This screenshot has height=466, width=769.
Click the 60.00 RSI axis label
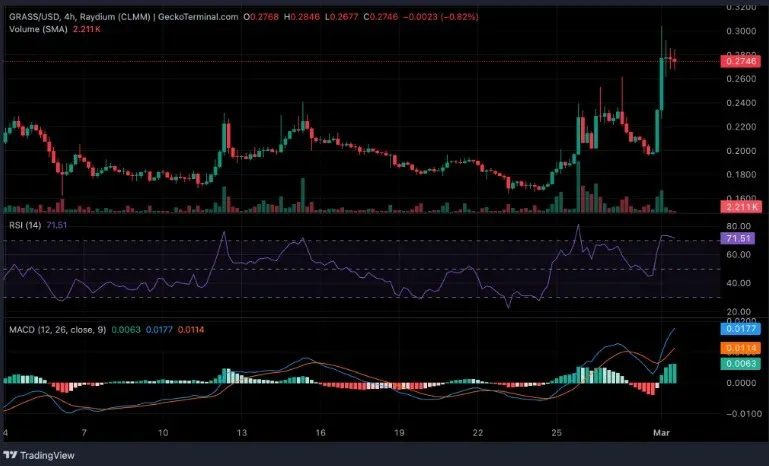[x=739, y=255]
